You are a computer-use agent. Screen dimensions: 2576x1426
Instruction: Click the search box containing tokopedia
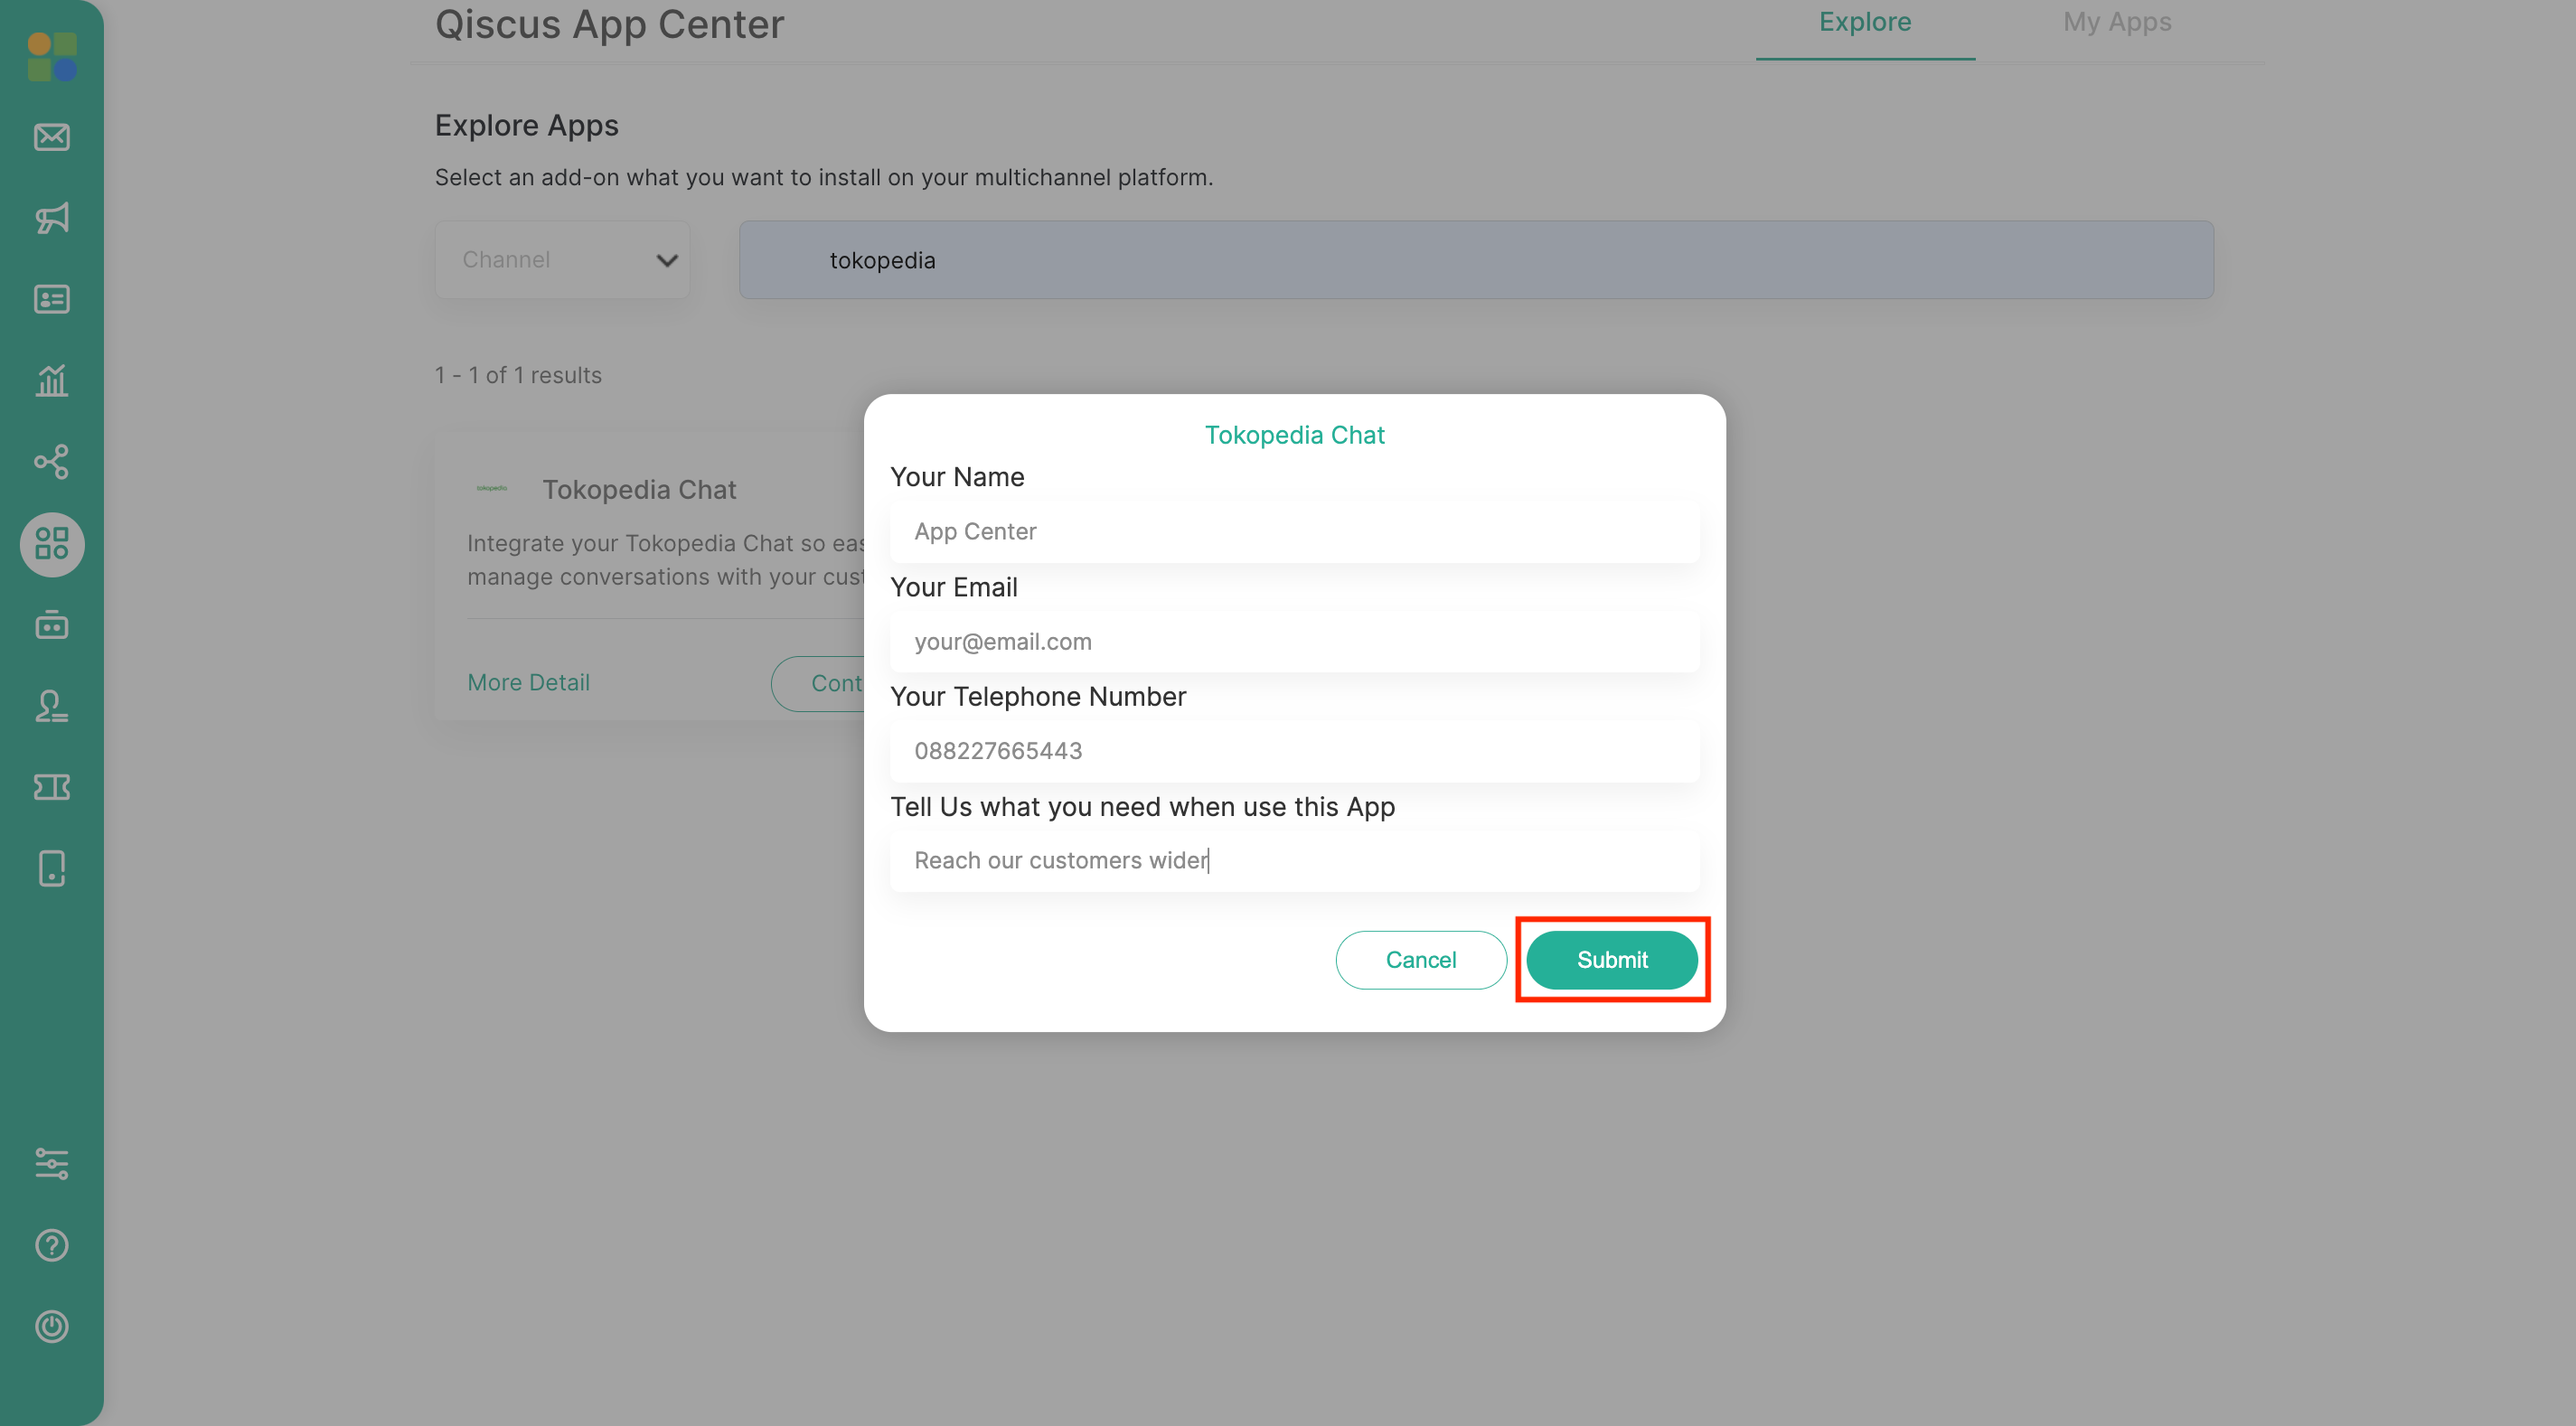click(1476, 260)
